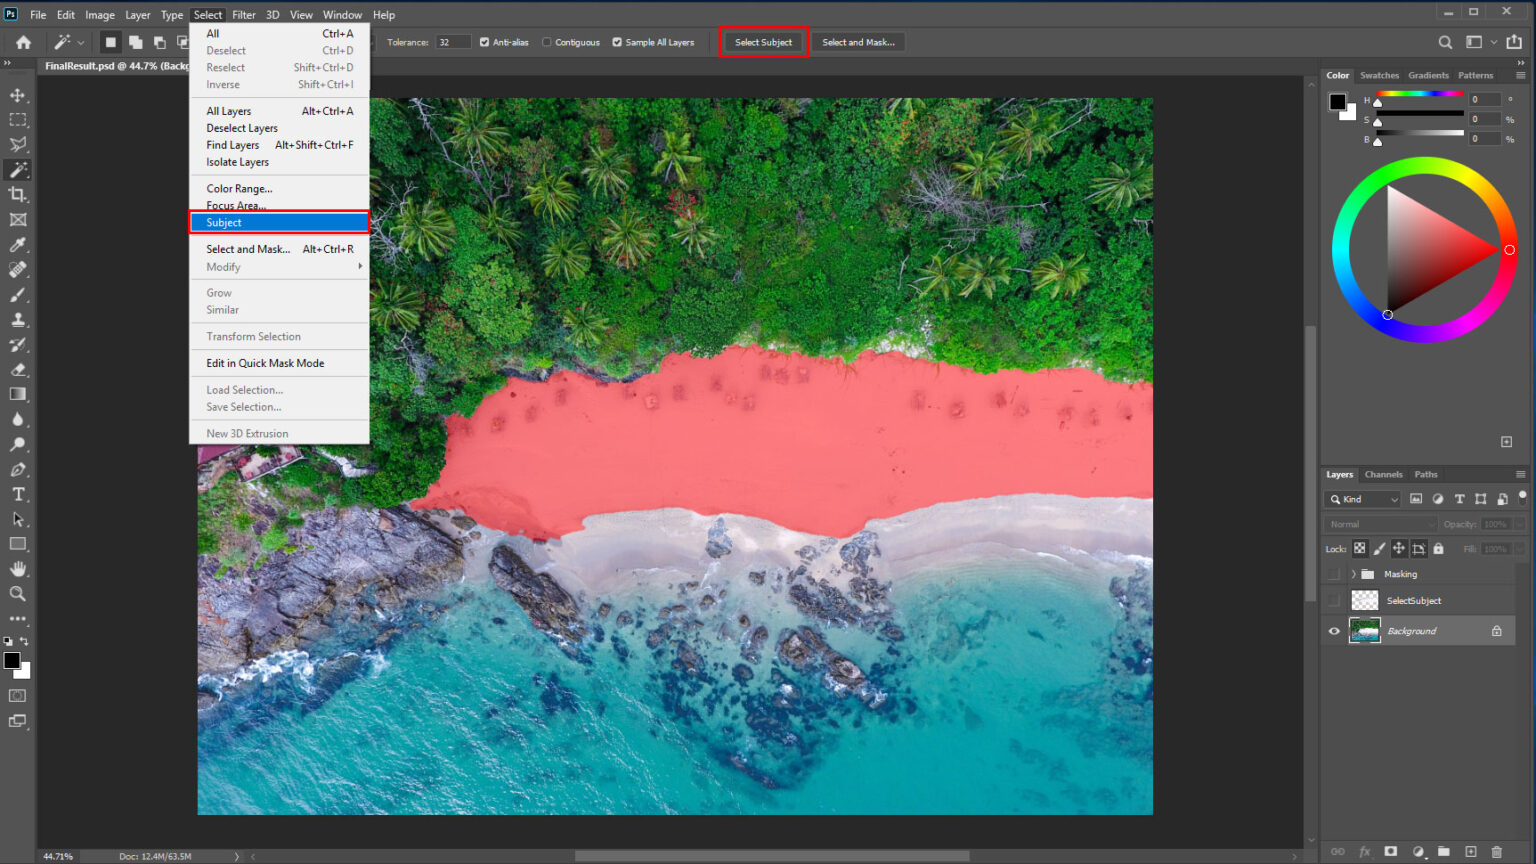Open Select and Mask workspace

coord(858,42)
